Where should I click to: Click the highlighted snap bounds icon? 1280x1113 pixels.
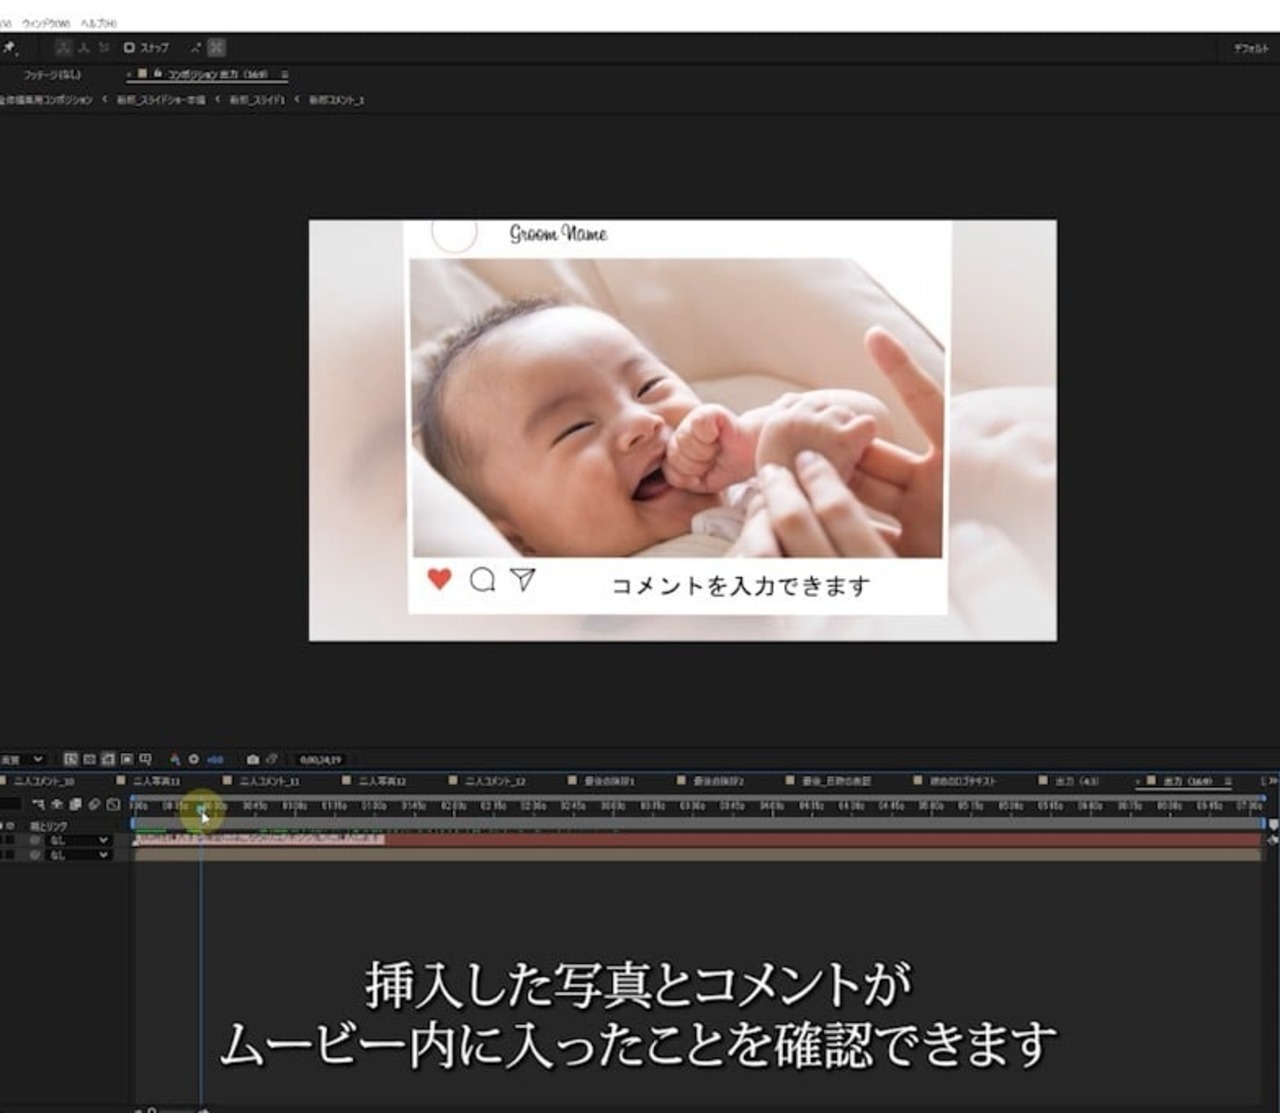click(216, 47)
